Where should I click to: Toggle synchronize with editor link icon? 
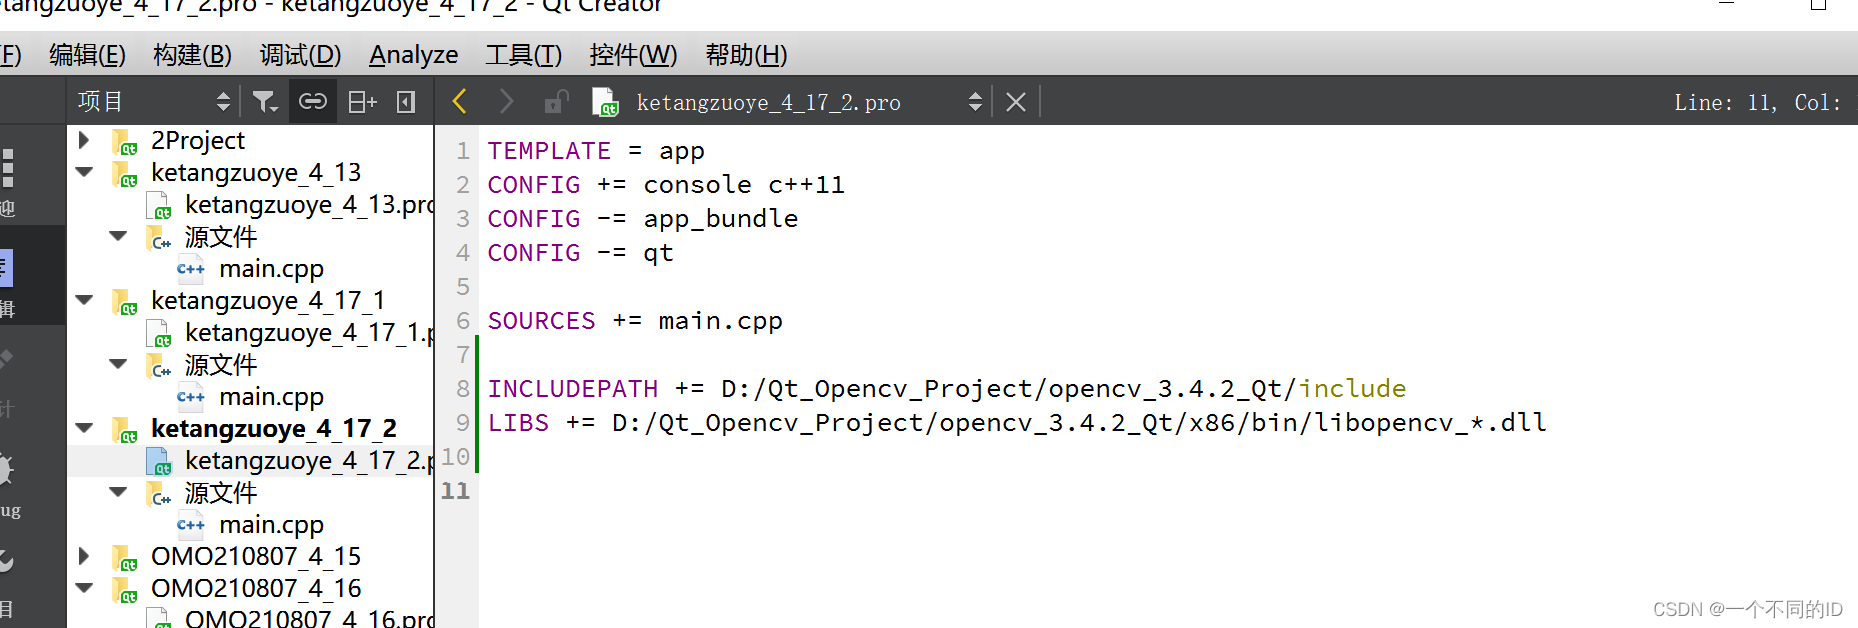[x=312, y=101]
